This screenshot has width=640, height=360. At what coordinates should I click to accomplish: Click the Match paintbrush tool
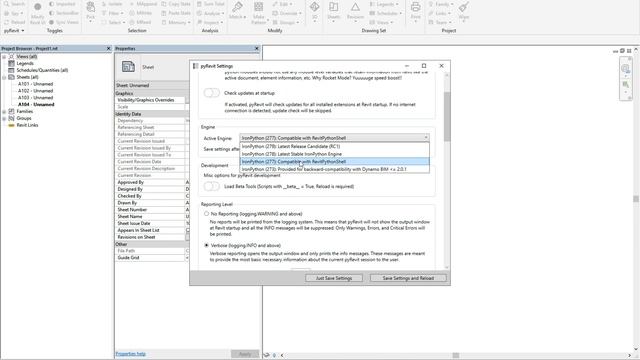pos(237,11)
